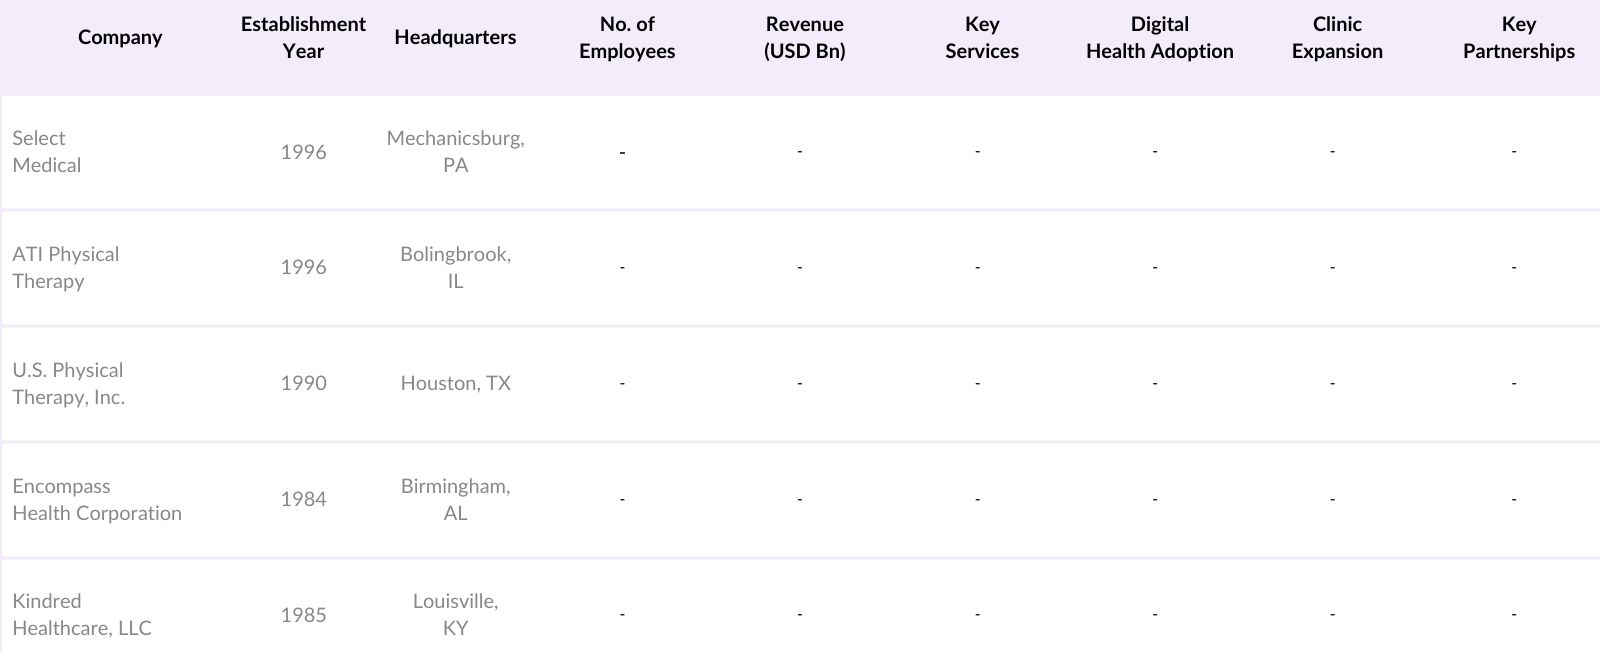1600x653 pixels.
Task: Click the Clinic Expansion column header
Action: pos(1337,37)
